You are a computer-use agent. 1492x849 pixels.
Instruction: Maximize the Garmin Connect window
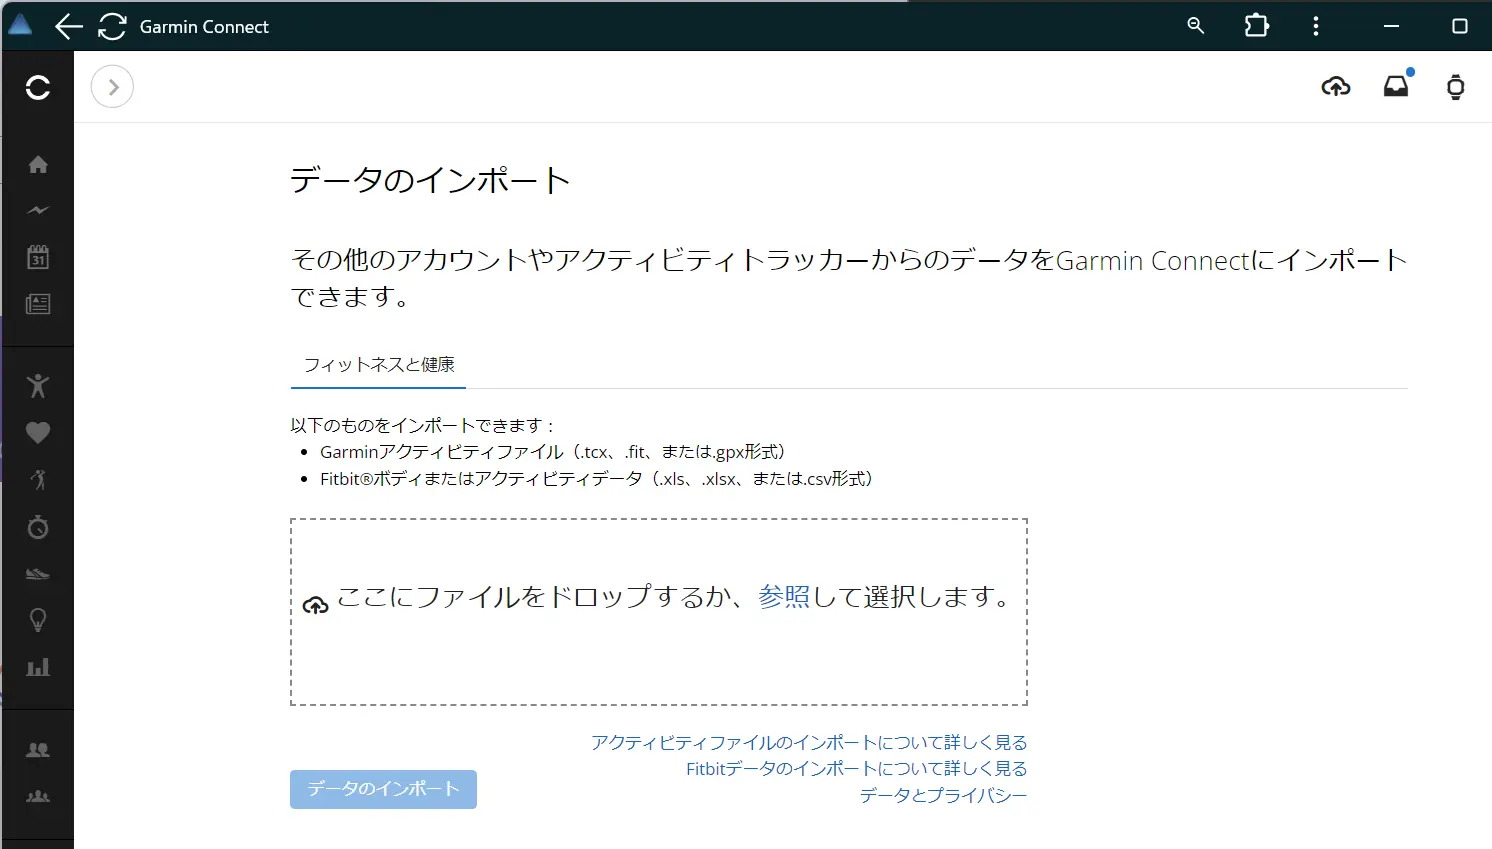pyautogui.click(x=1460, y=26)
